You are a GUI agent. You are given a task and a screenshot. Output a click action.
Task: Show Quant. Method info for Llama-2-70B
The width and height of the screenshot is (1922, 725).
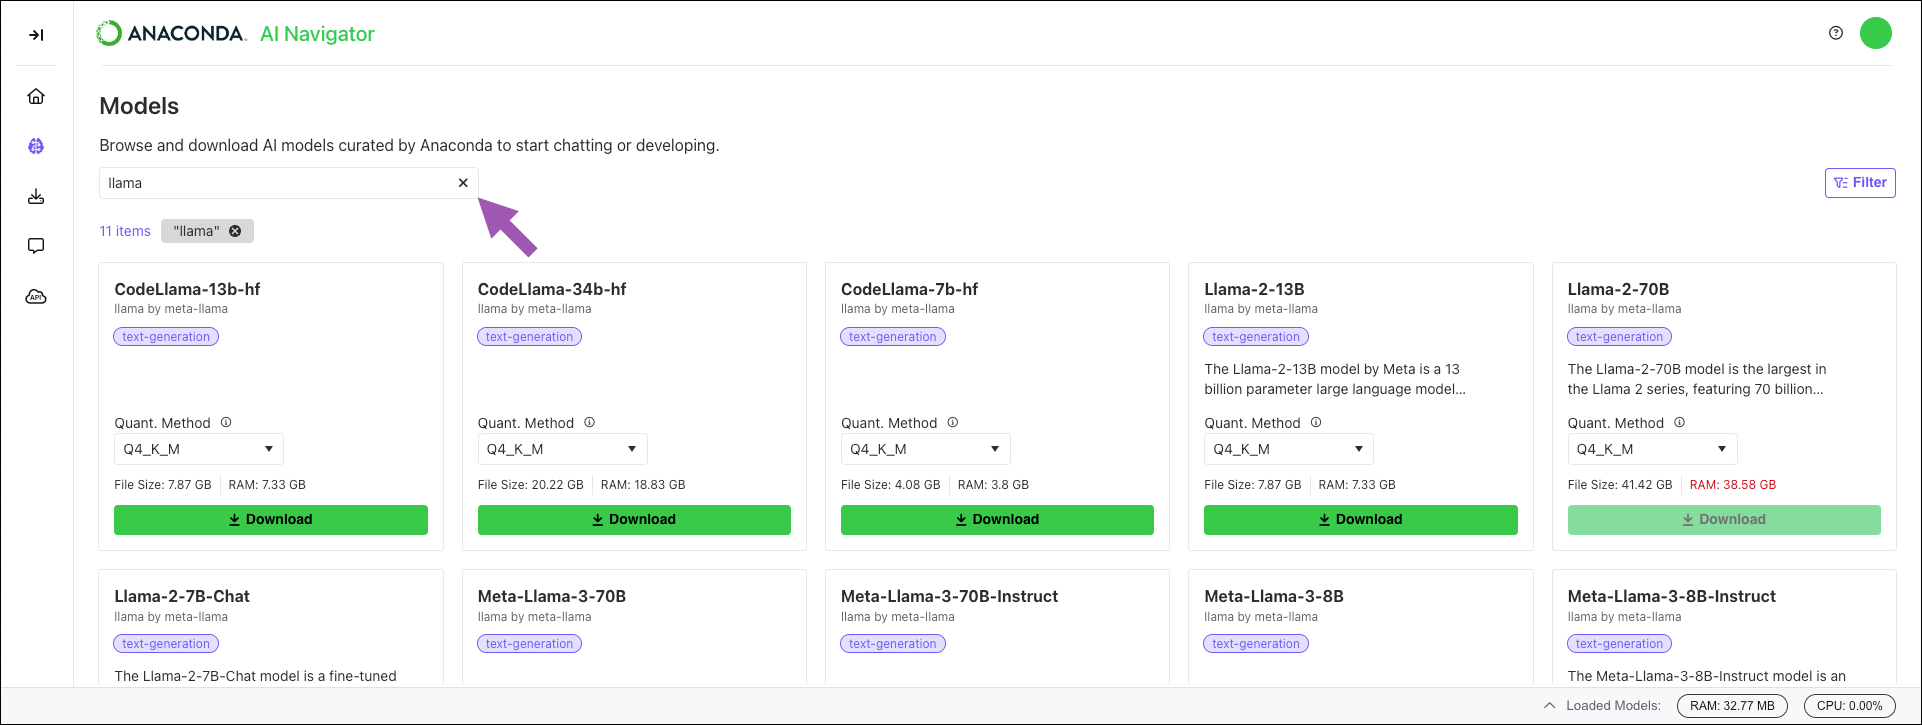click(1679, 423)
